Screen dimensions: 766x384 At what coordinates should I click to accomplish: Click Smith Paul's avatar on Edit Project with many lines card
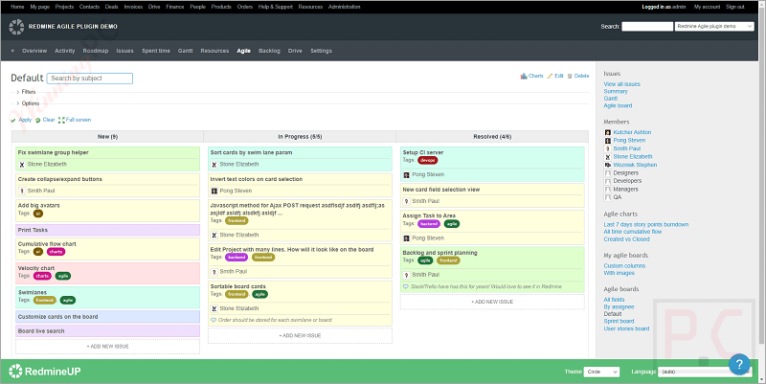pos(214,272)
